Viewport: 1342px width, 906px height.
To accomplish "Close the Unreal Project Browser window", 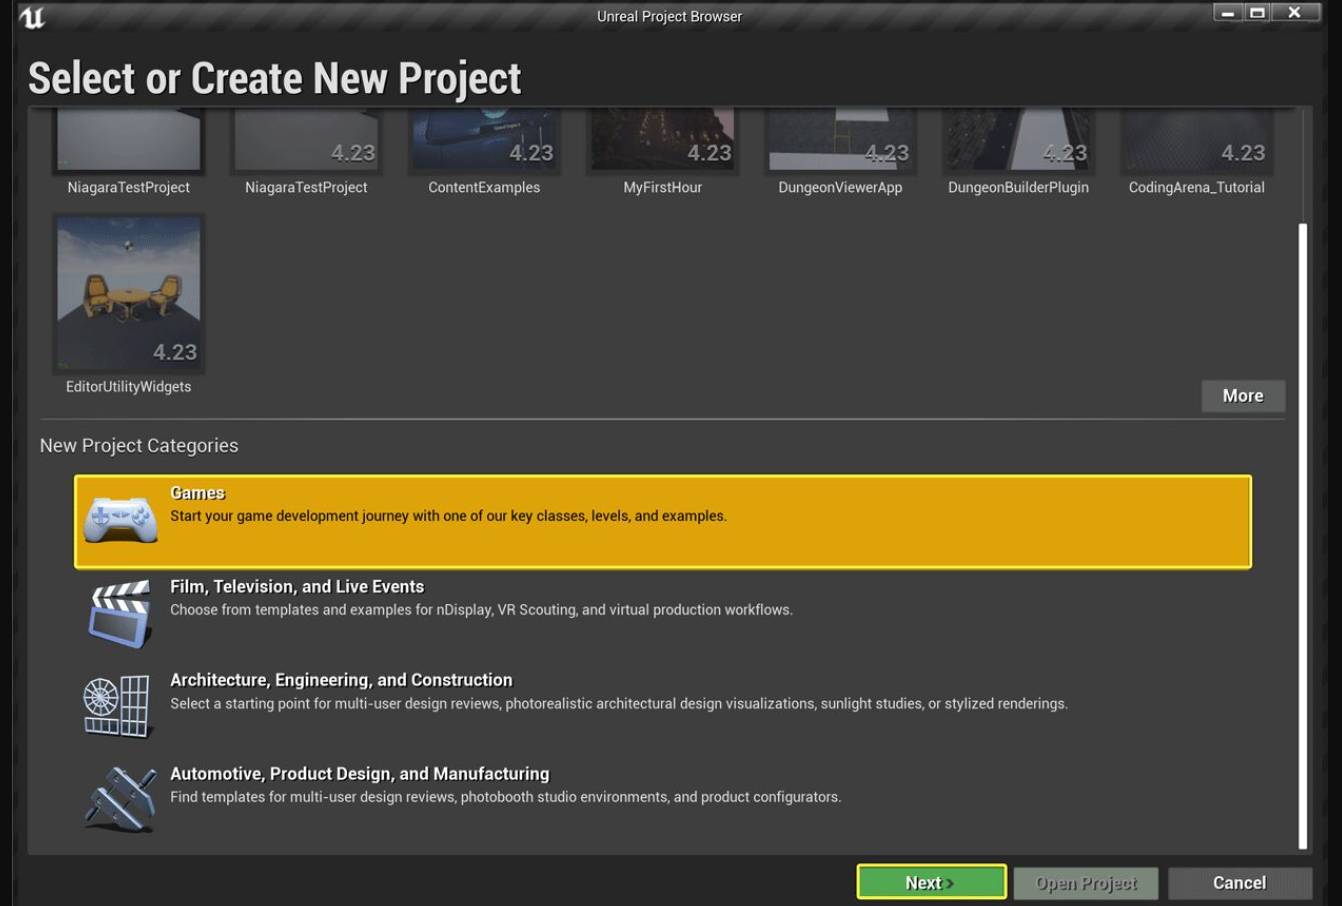I will pos(1294,13).
